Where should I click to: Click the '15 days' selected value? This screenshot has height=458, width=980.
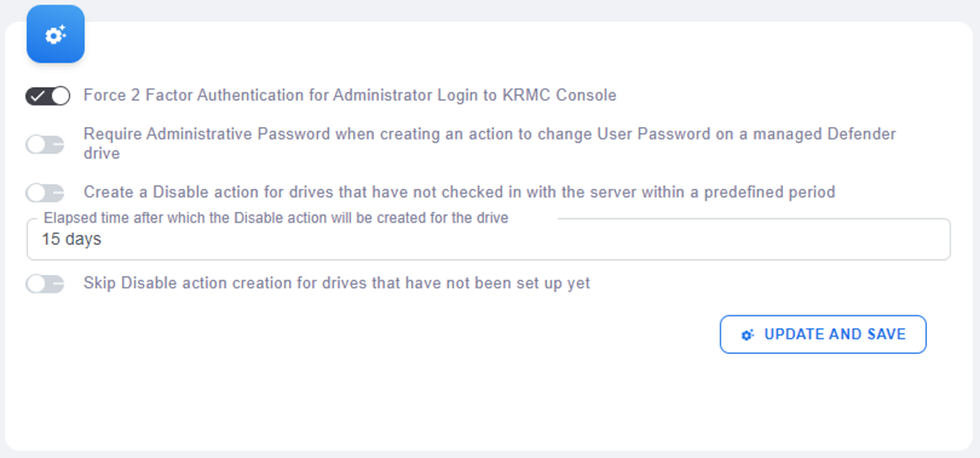point(71,240)
